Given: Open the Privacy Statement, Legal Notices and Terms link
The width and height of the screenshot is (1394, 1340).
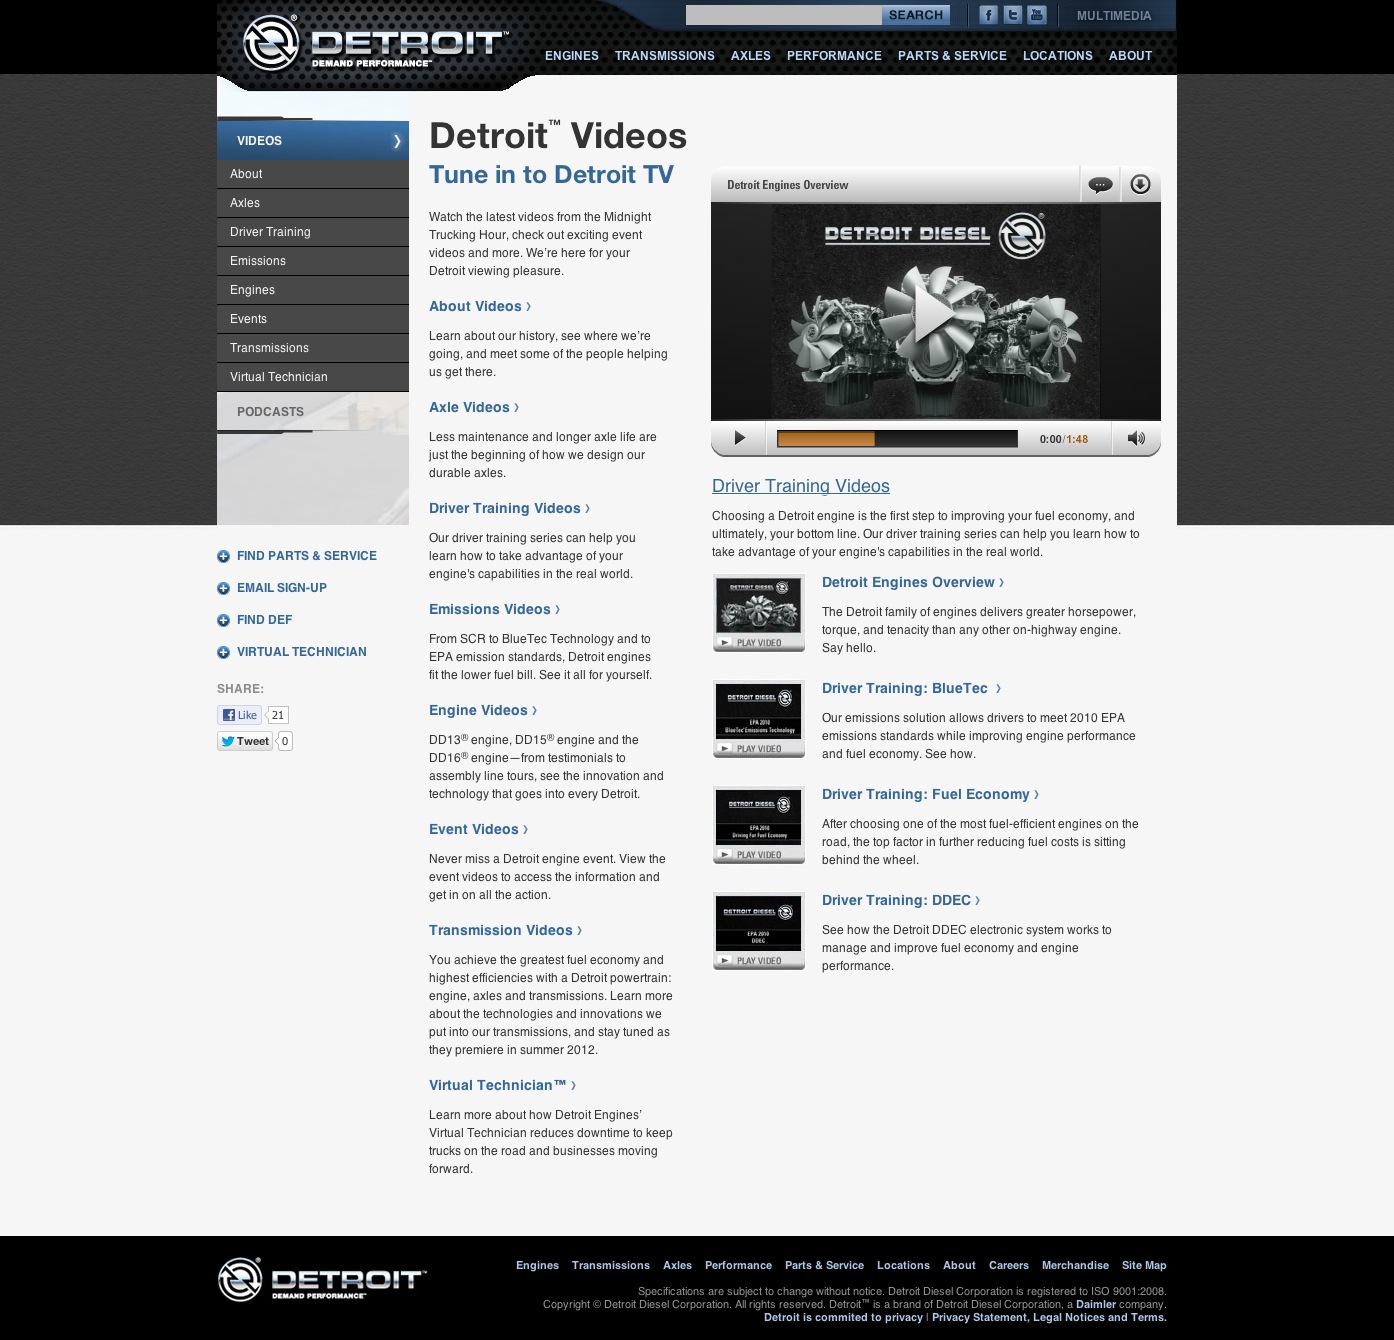Looking at the screenshot, I should pyautogui.click(x=1049, y=1317).
